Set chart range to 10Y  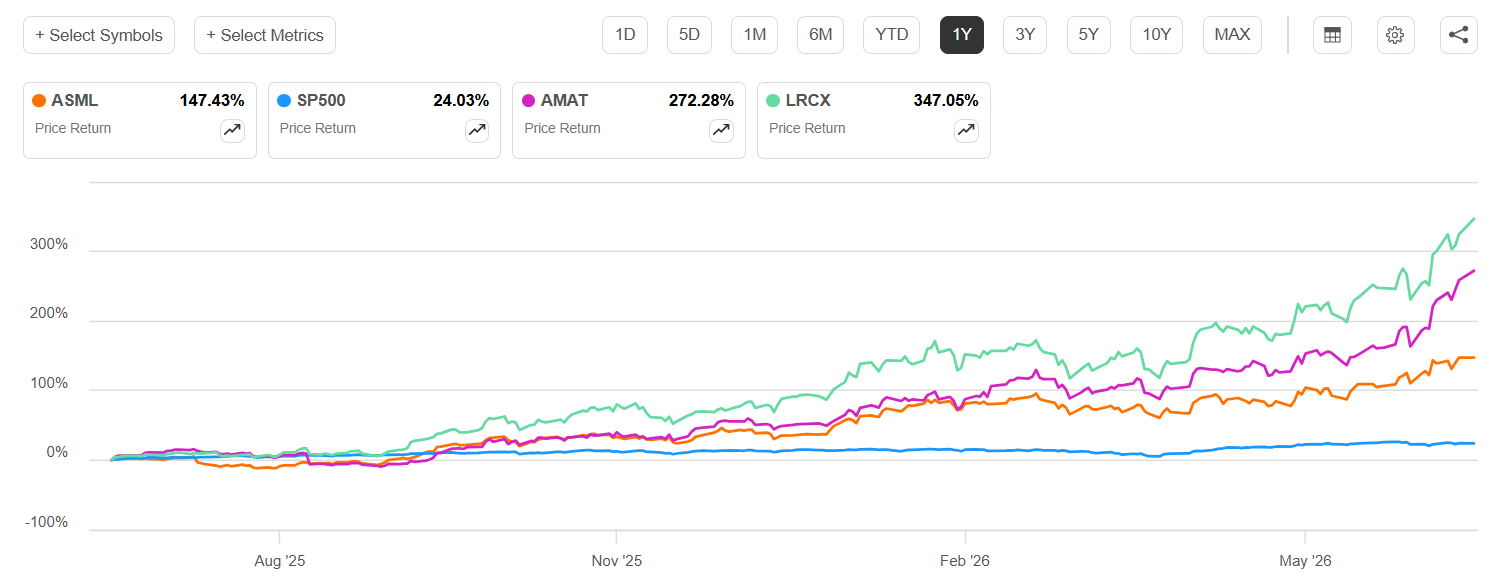pos(1156,35)
